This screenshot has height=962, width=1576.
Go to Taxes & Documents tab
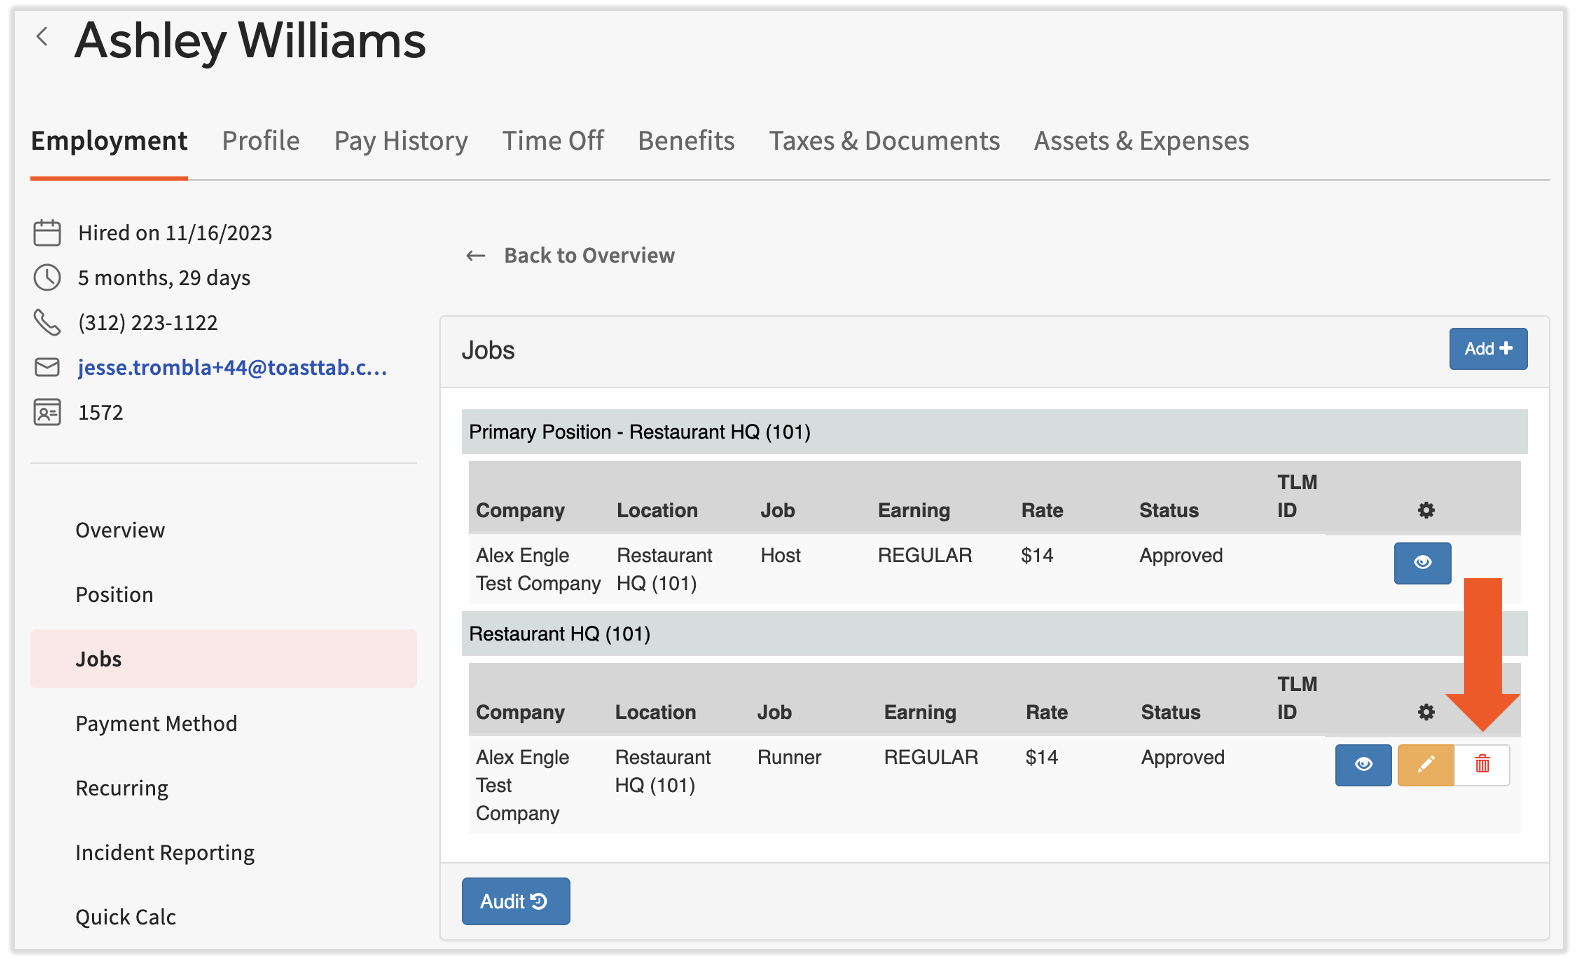pos(884,141)
